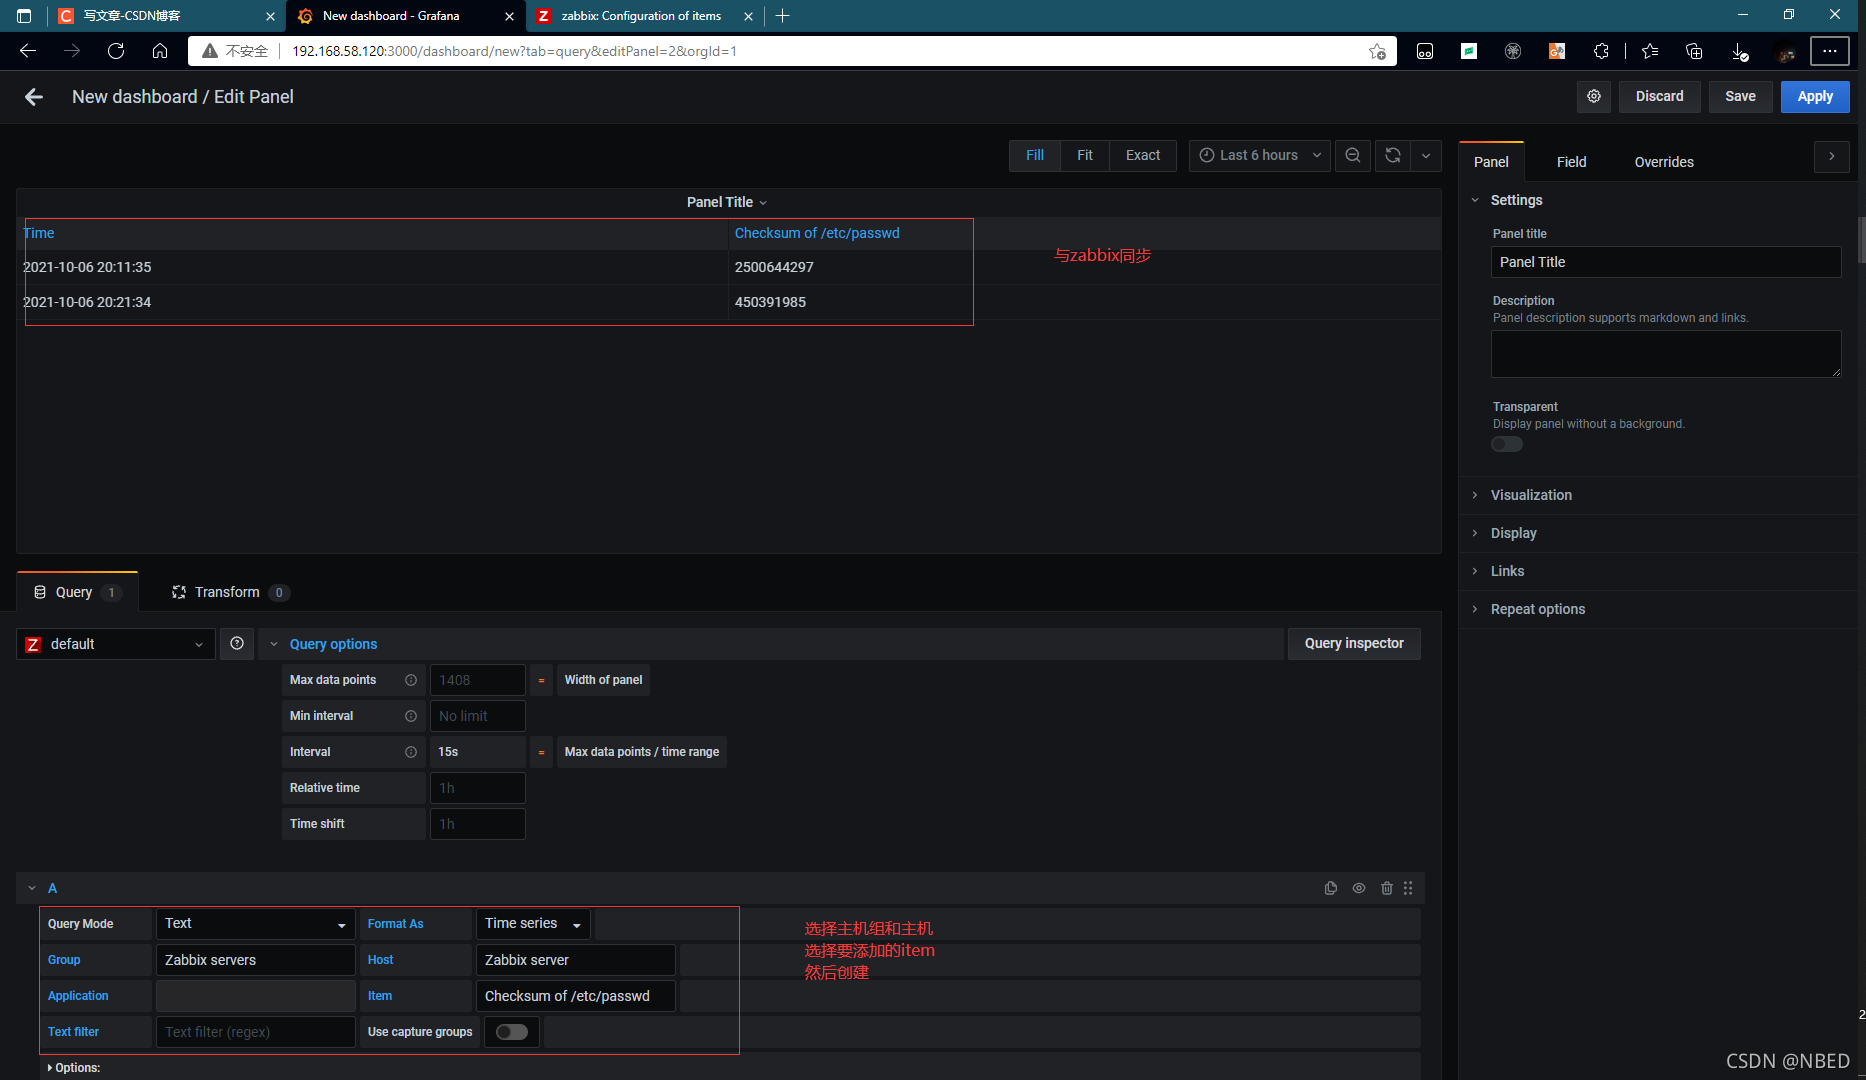Sort by Checksum of /etc/passwd column

click(817, 233)
